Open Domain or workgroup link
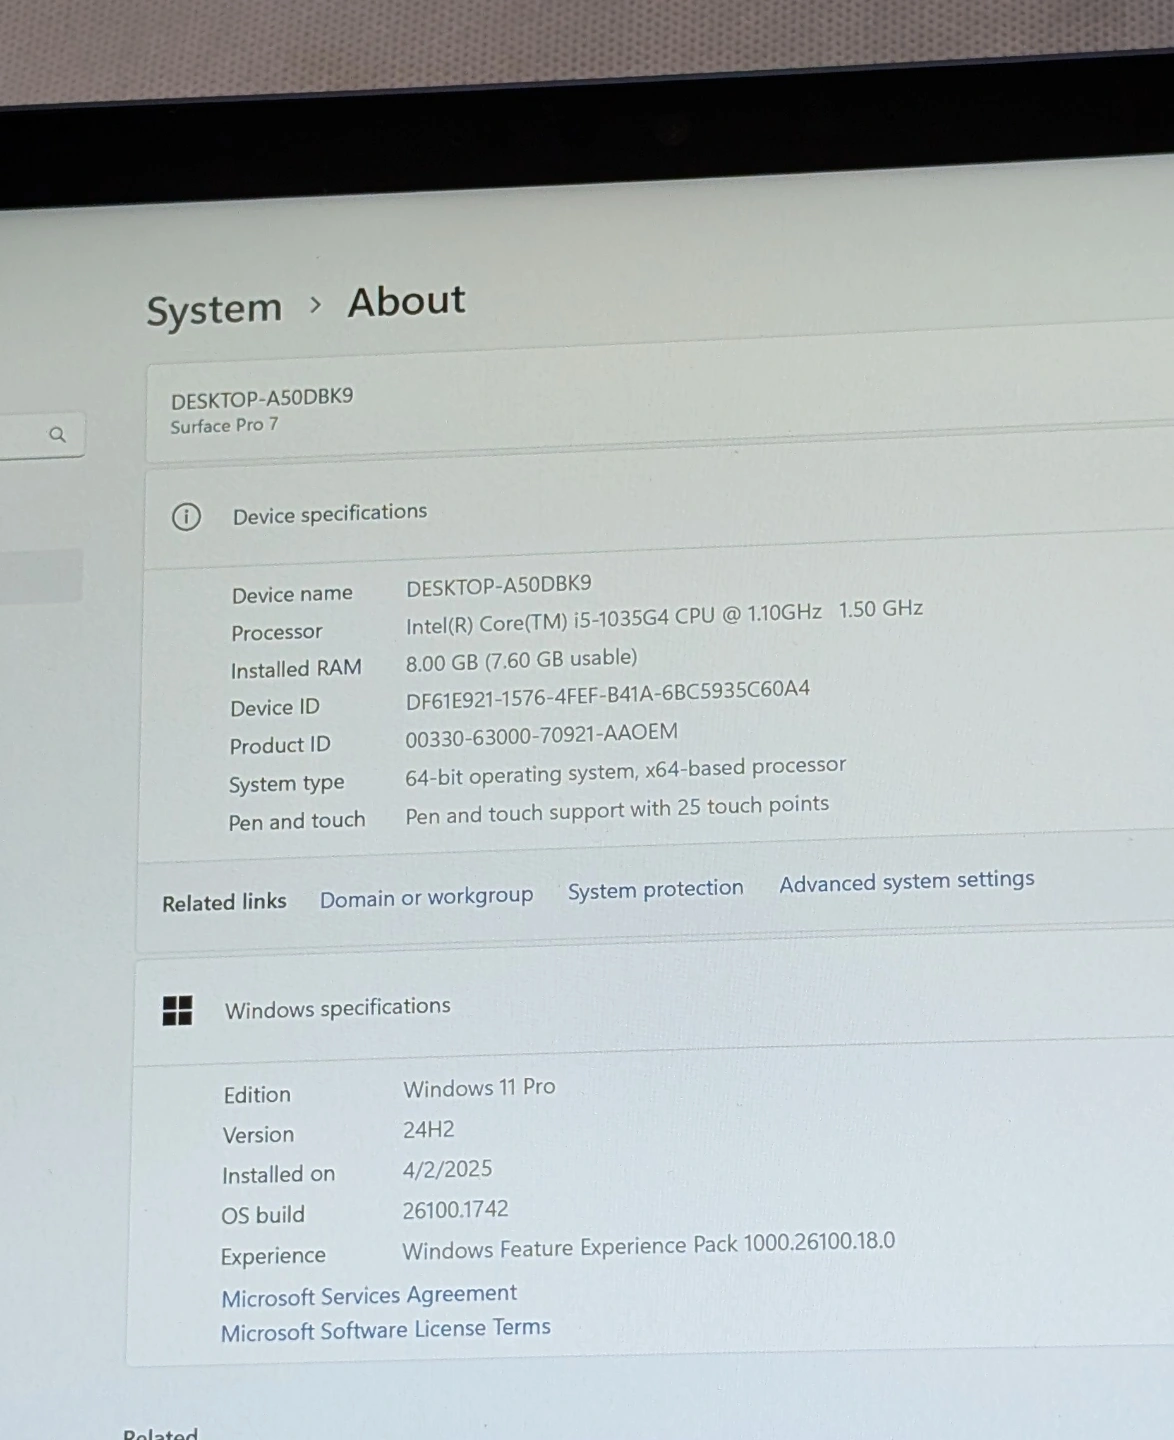 tap(426, 897)
